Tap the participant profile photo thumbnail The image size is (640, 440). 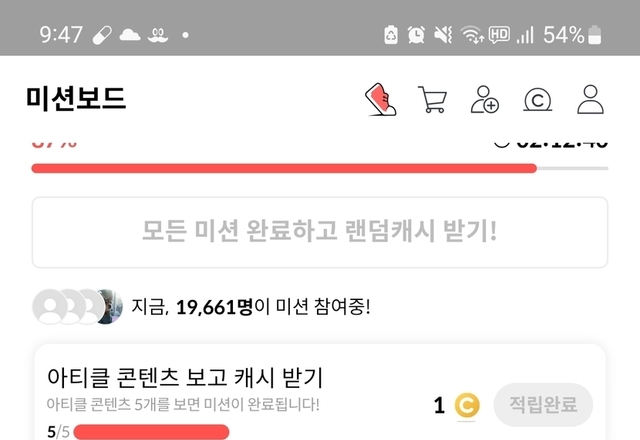pyautogui.click(x=109, y=307)
